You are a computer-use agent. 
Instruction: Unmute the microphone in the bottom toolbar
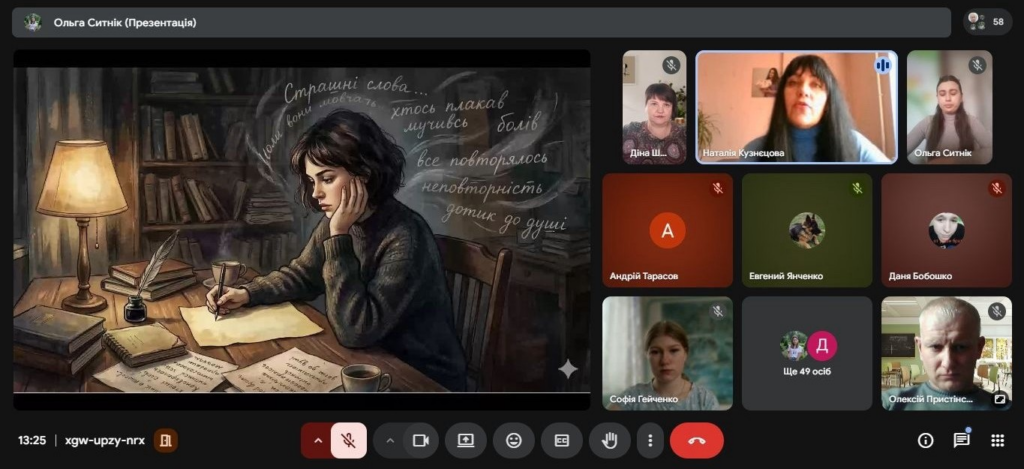(x=348, y=440)
